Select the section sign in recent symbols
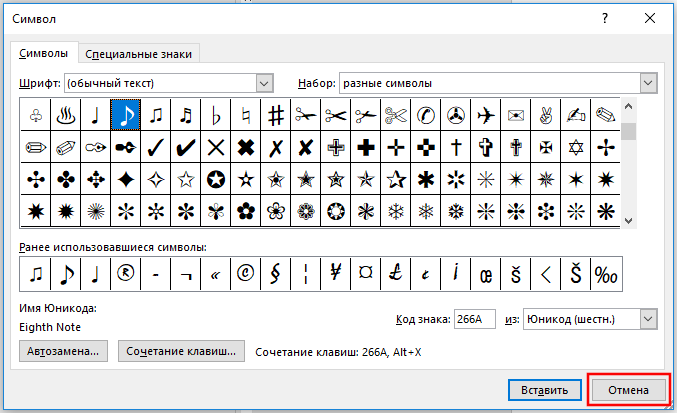Viewport: 677px width, 413px height. pyautogui.click(x=275, y=274)
